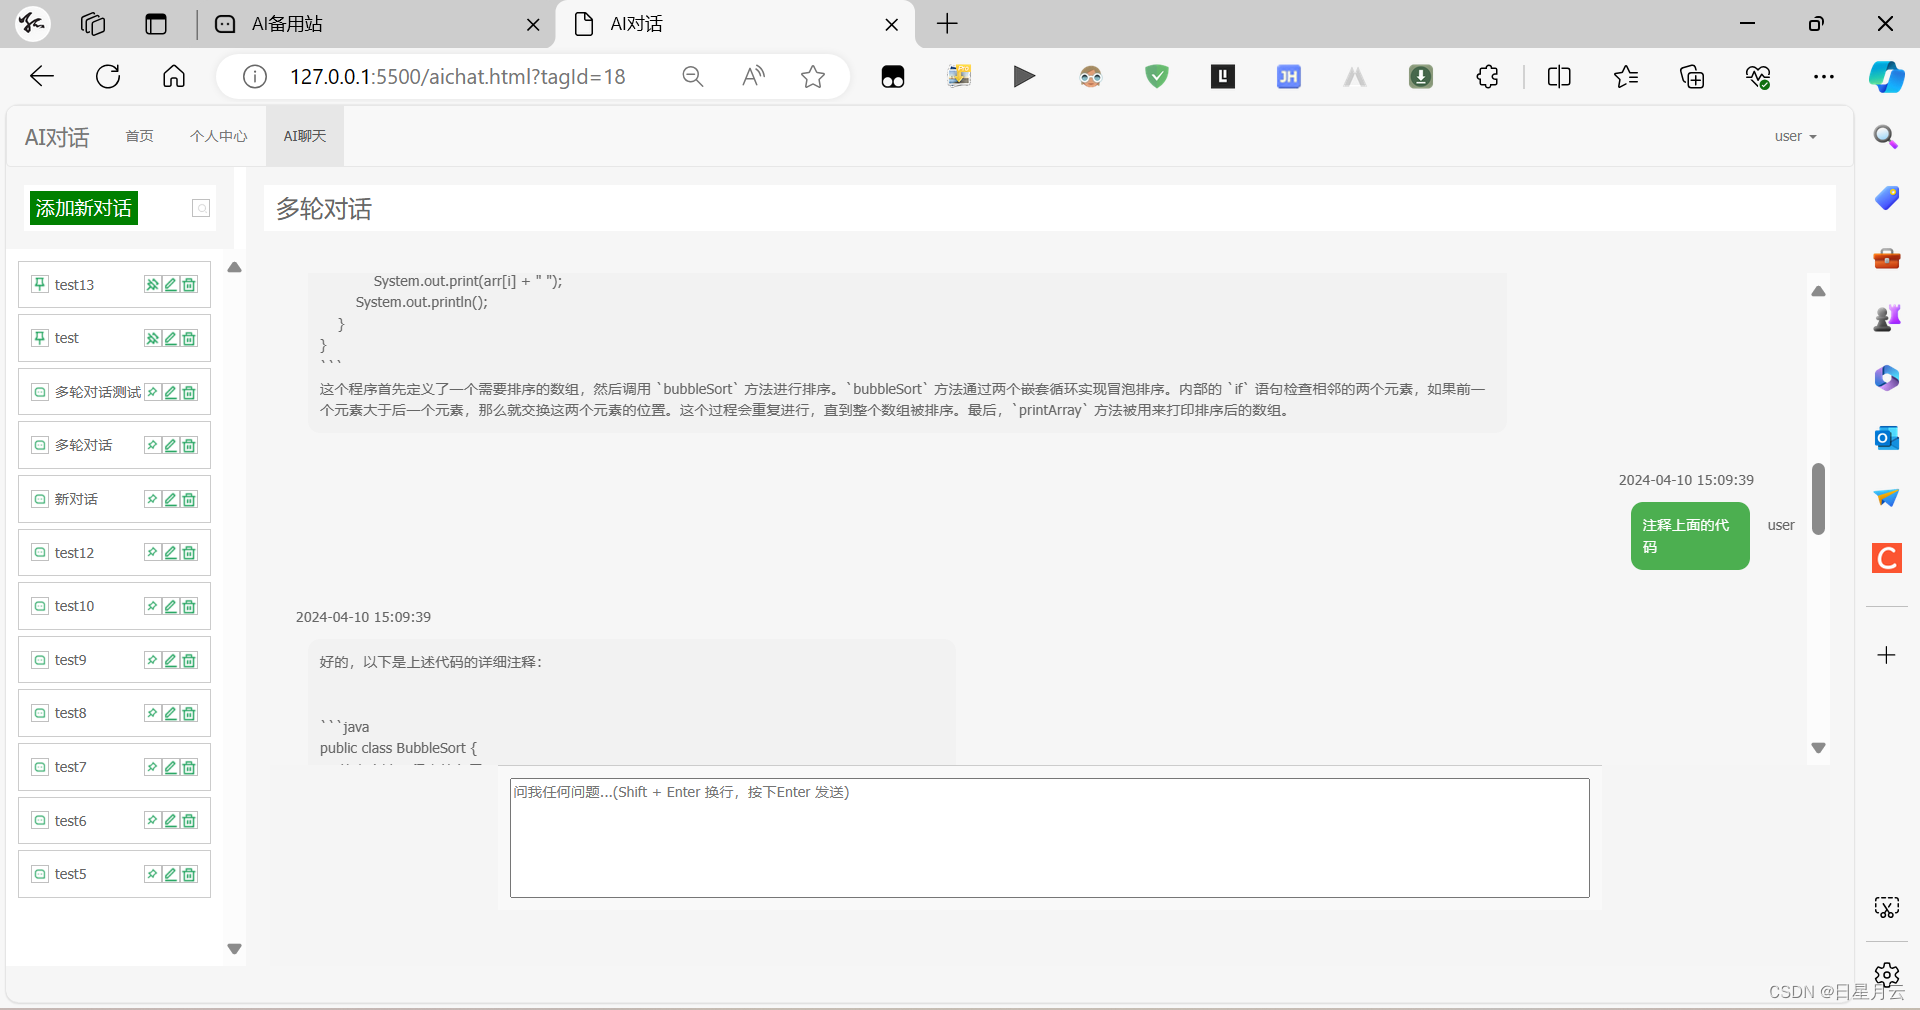The width and height of the screenshot is (1920, 1010).
Task: Edit the test9 conversation
Action: coord(171,660)
